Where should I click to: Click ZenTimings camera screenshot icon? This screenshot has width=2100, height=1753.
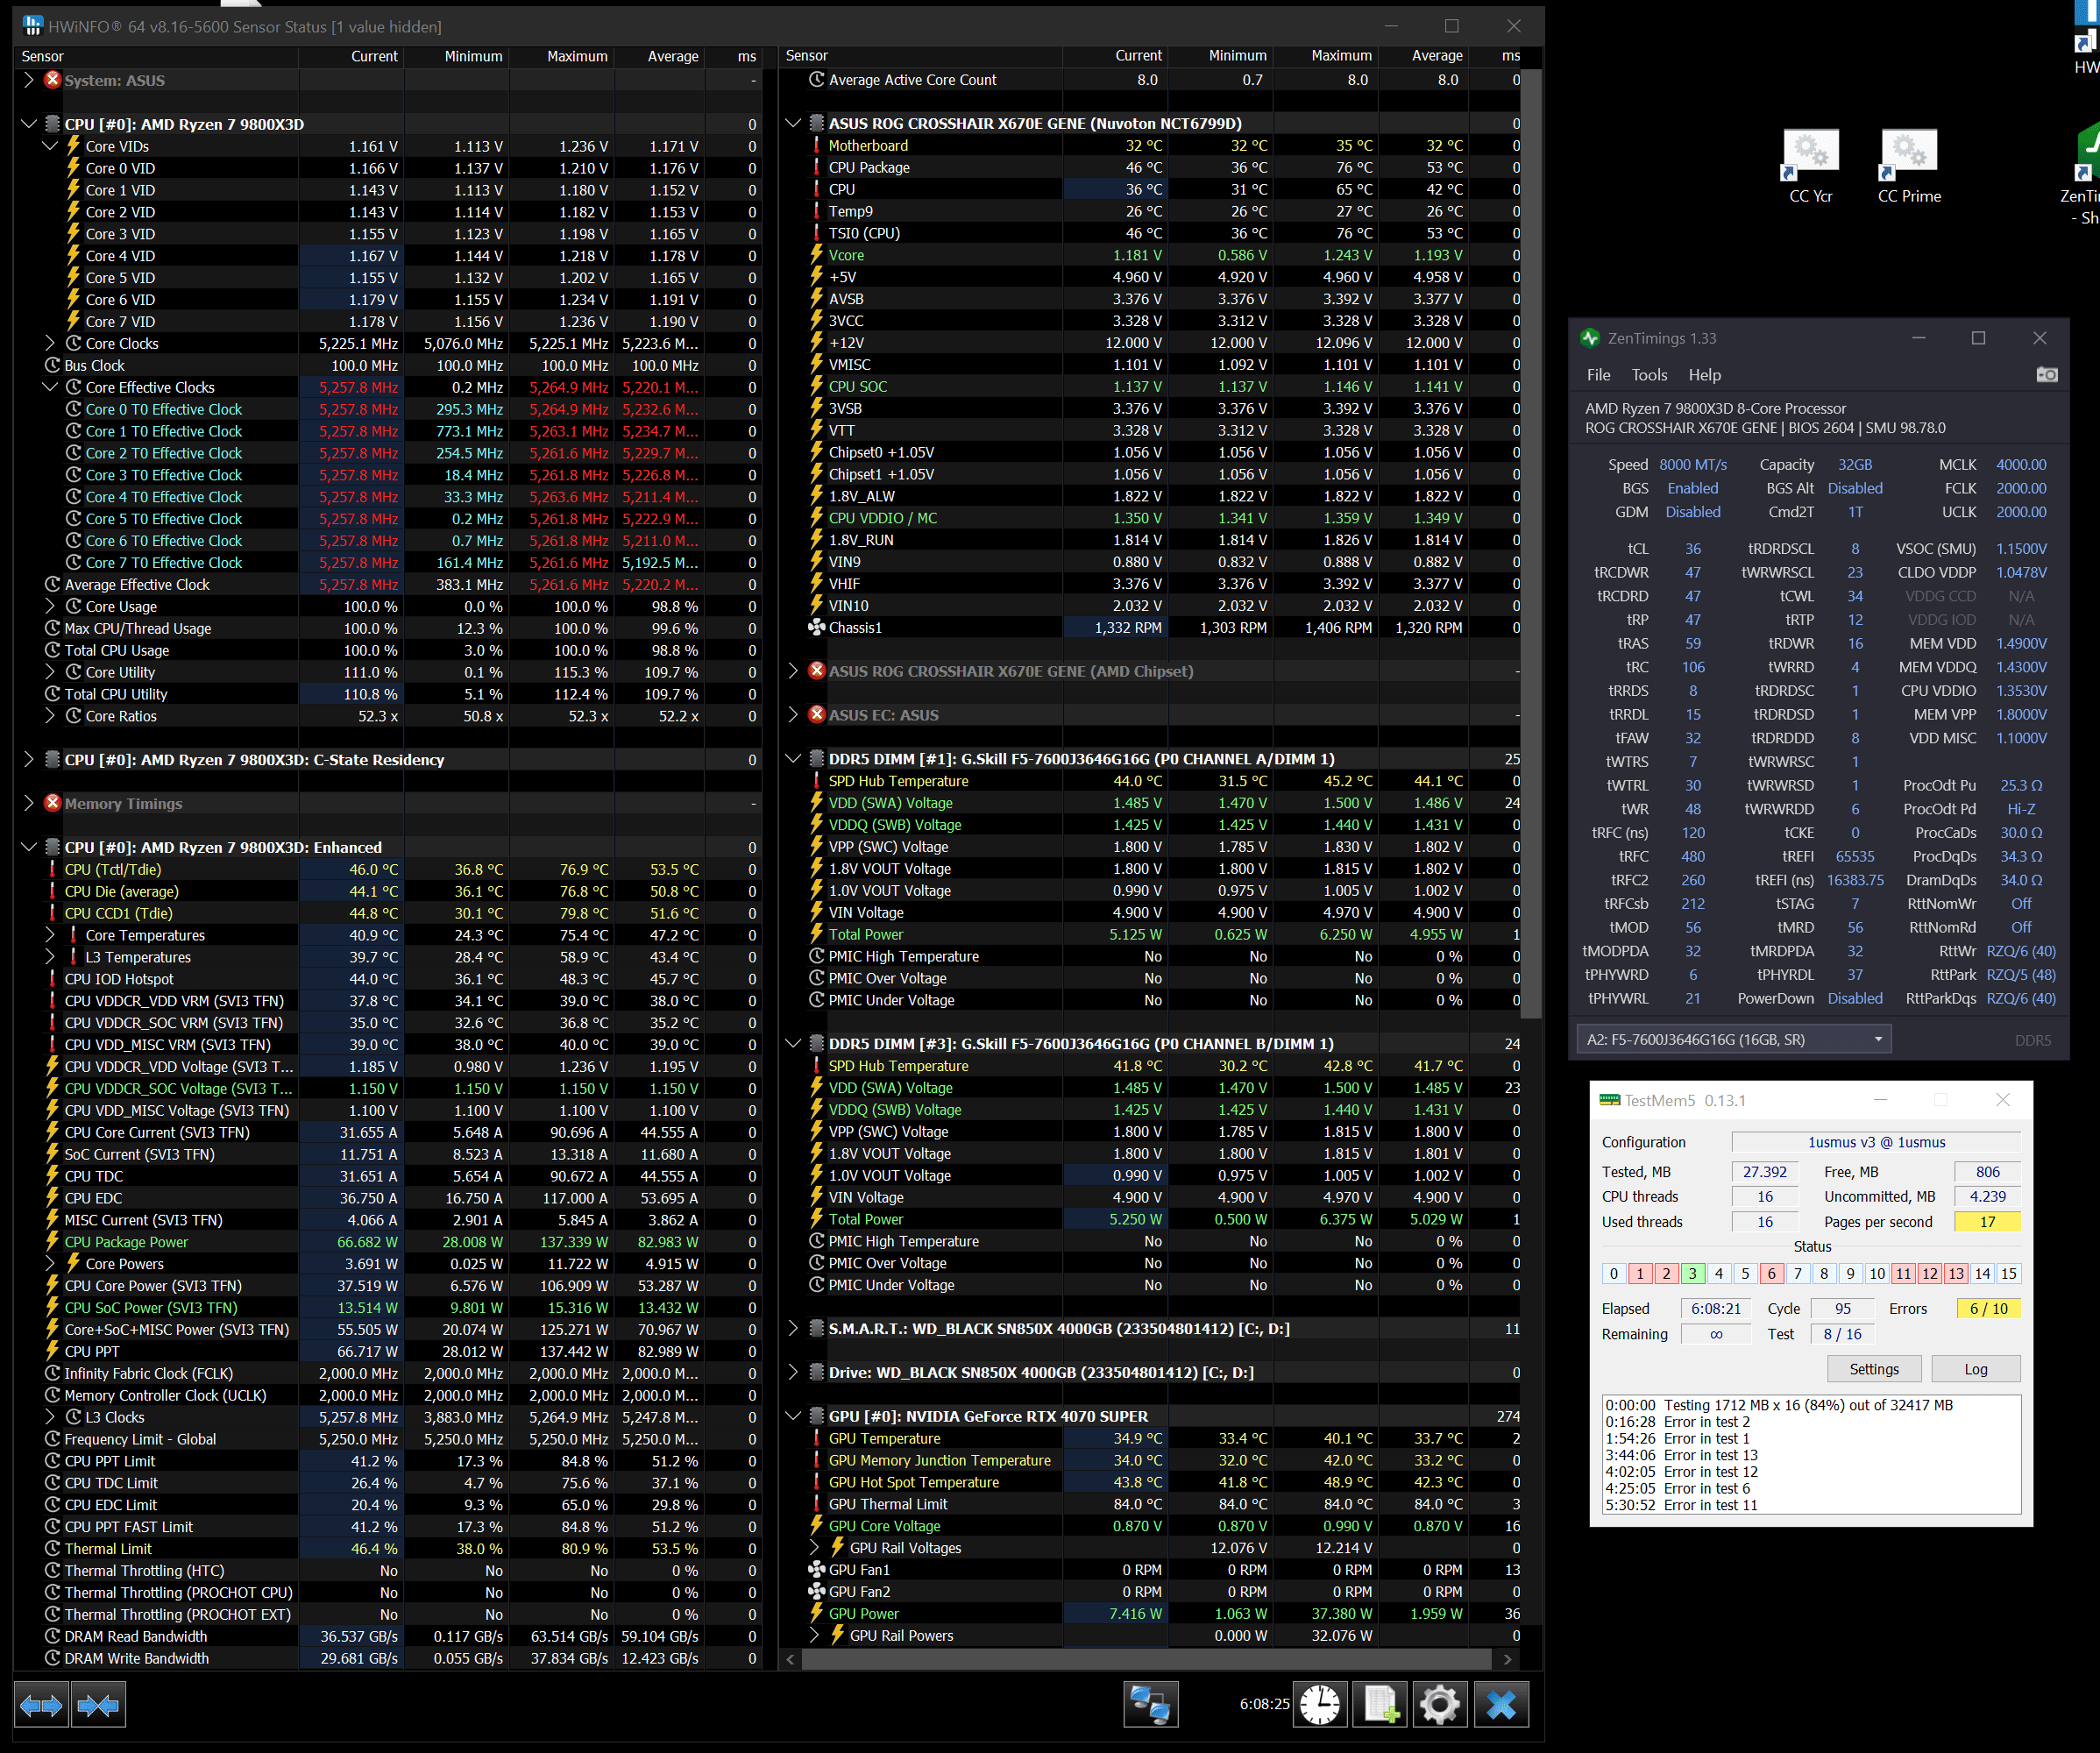[x=2047, y=375]
